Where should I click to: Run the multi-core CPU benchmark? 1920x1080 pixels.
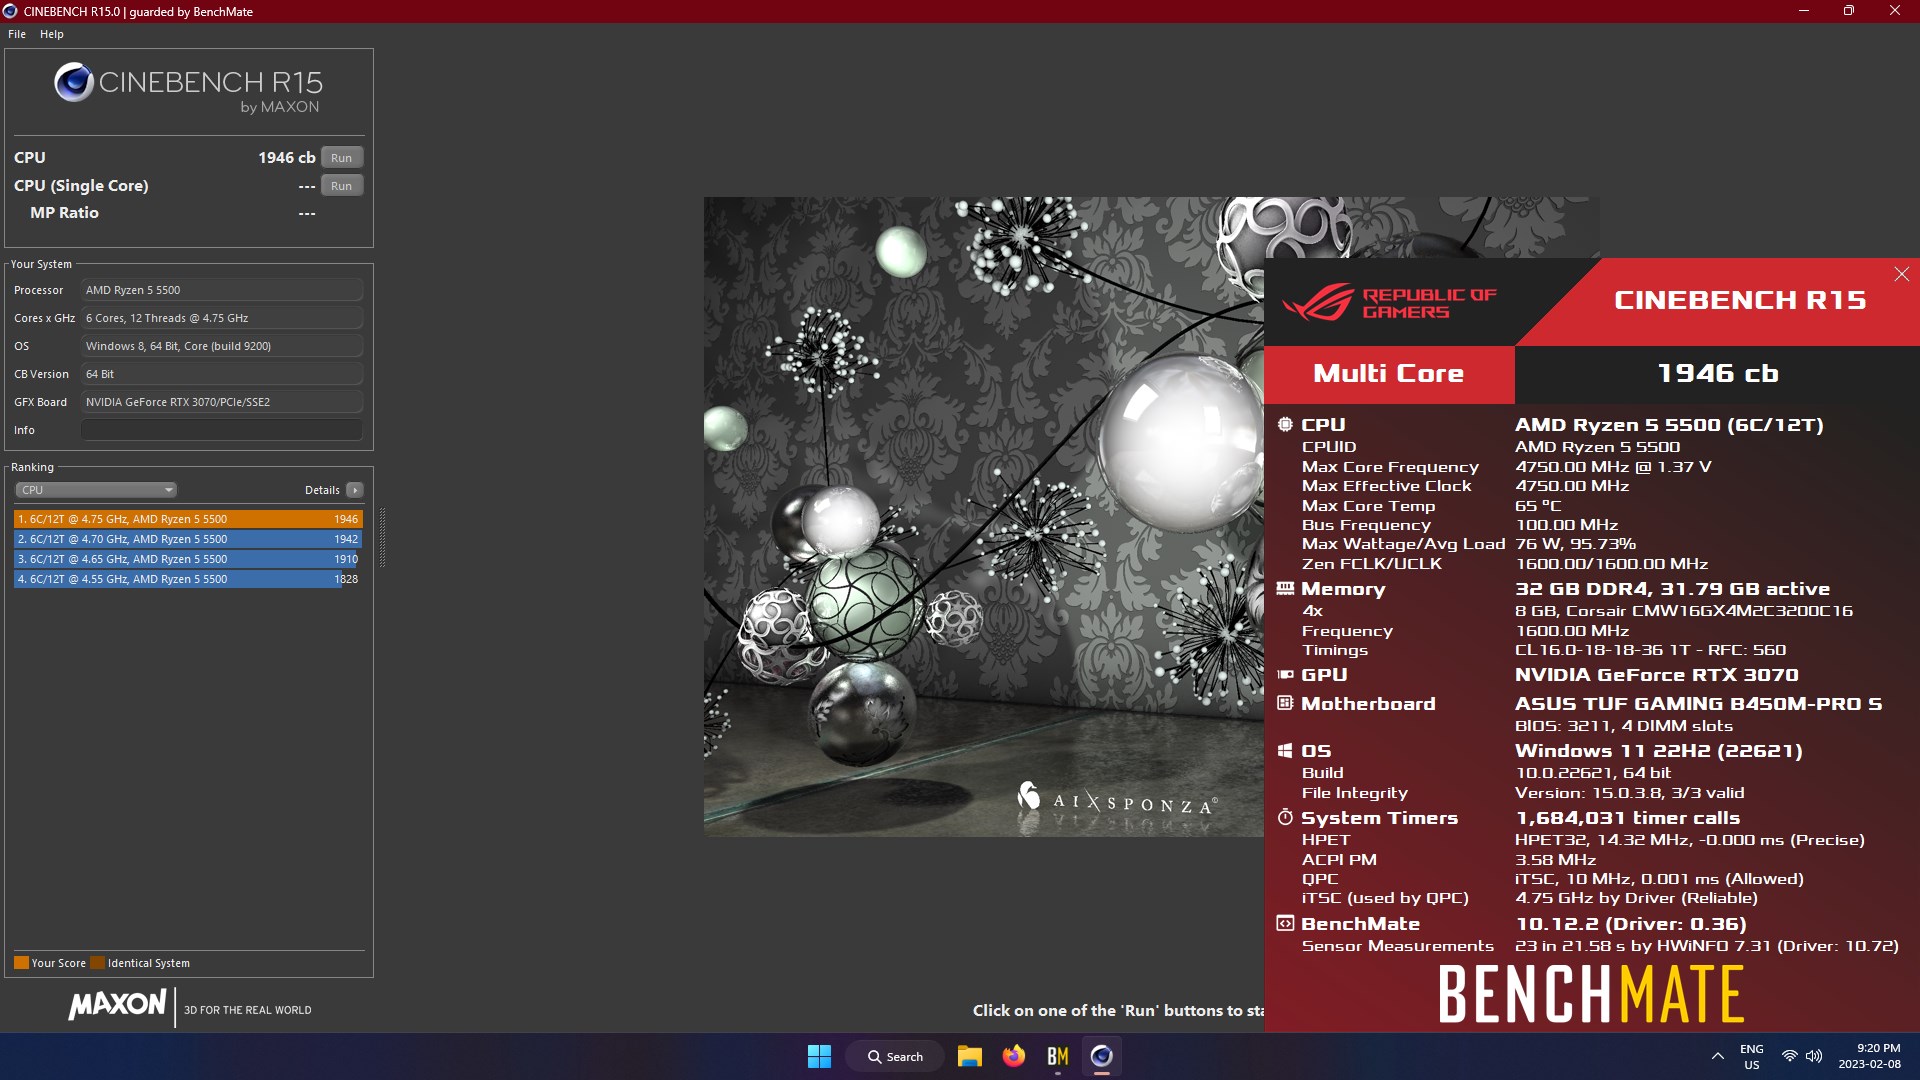(341, 158)
